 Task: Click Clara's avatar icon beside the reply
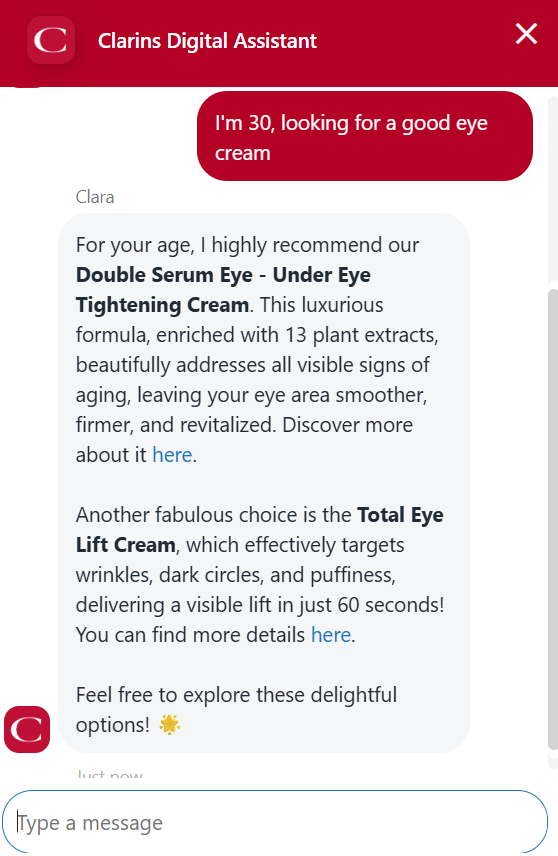coord(27,729)
